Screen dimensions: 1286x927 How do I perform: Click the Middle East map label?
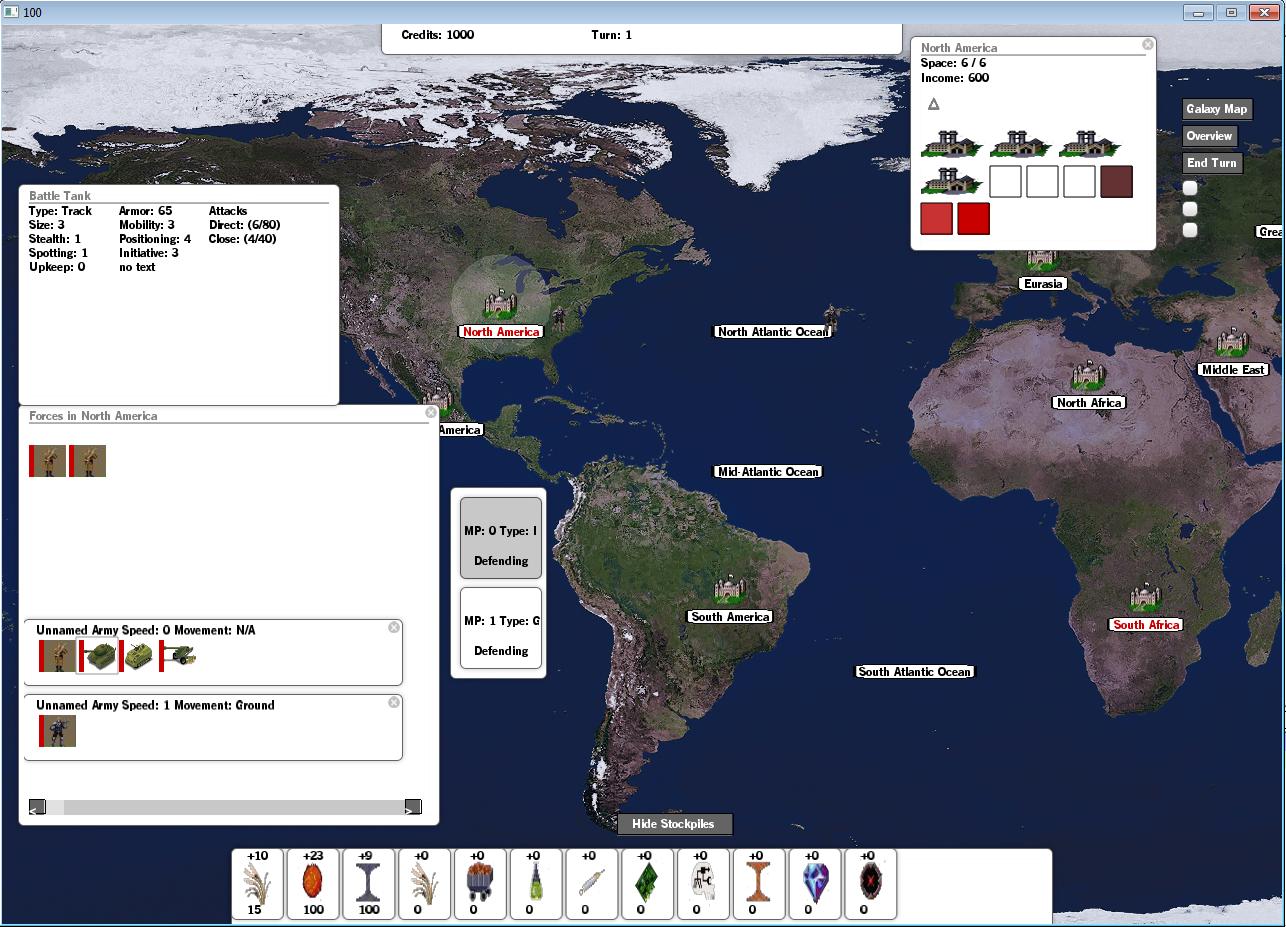1233,370
